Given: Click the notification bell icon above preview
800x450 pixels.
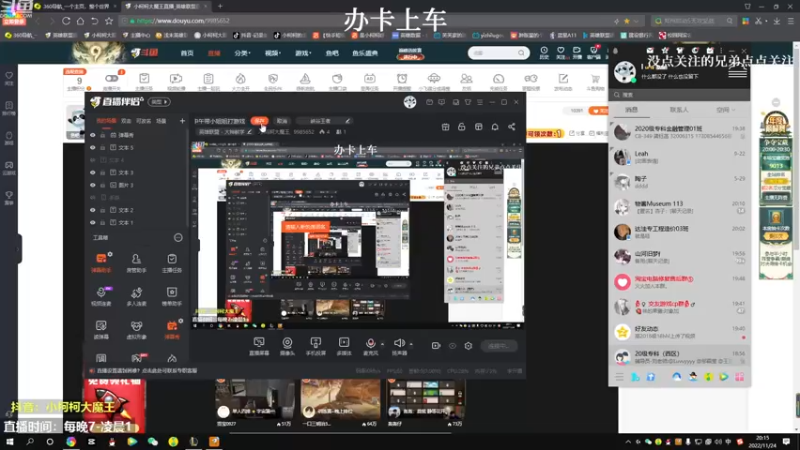Looking at the screenshot, I should [x=495, y=127].
